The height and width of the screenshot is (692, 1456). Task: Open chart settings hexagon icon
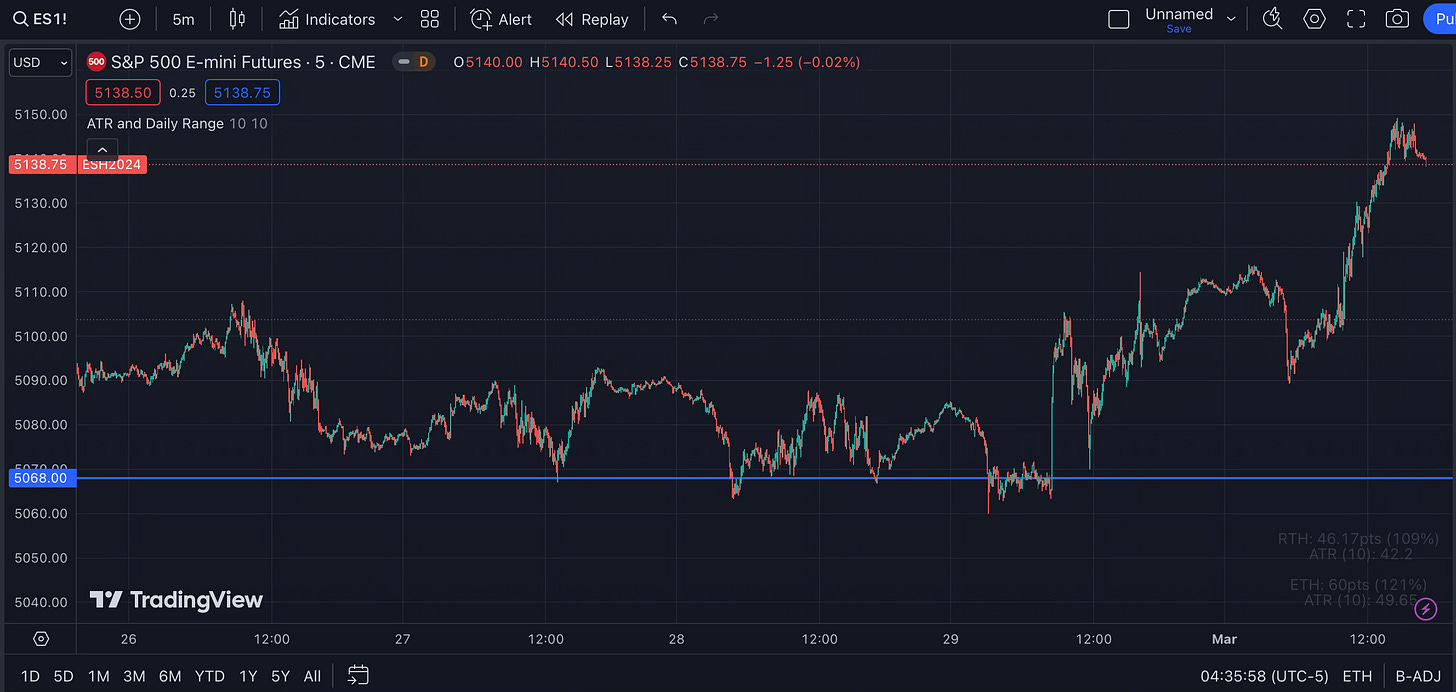point(1314,19)
